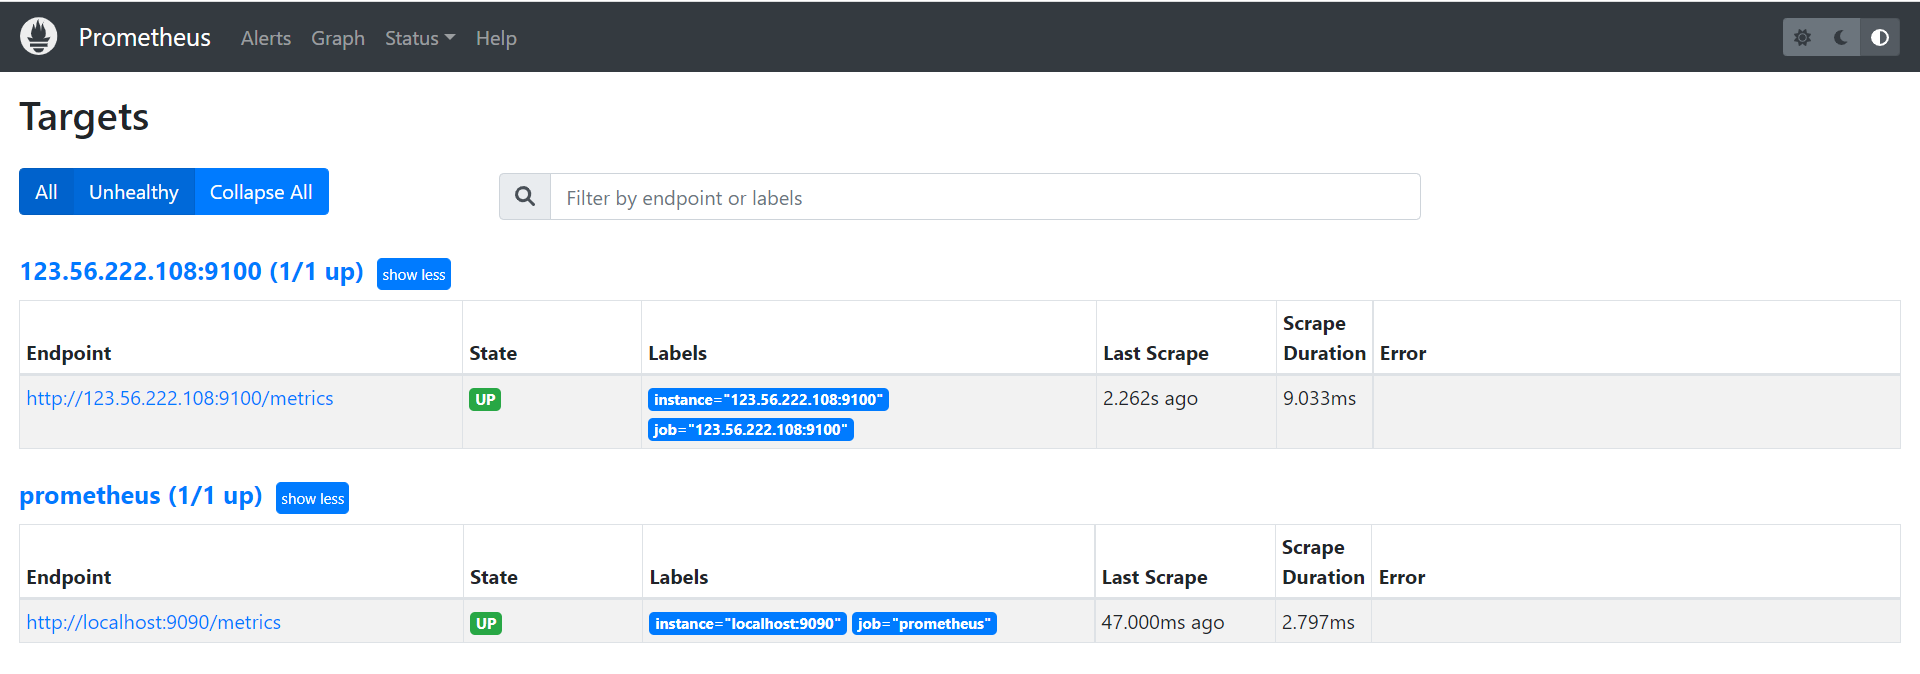Click the 123.56.222.108:9100 group heading
1920x674 pixels.
191,272
